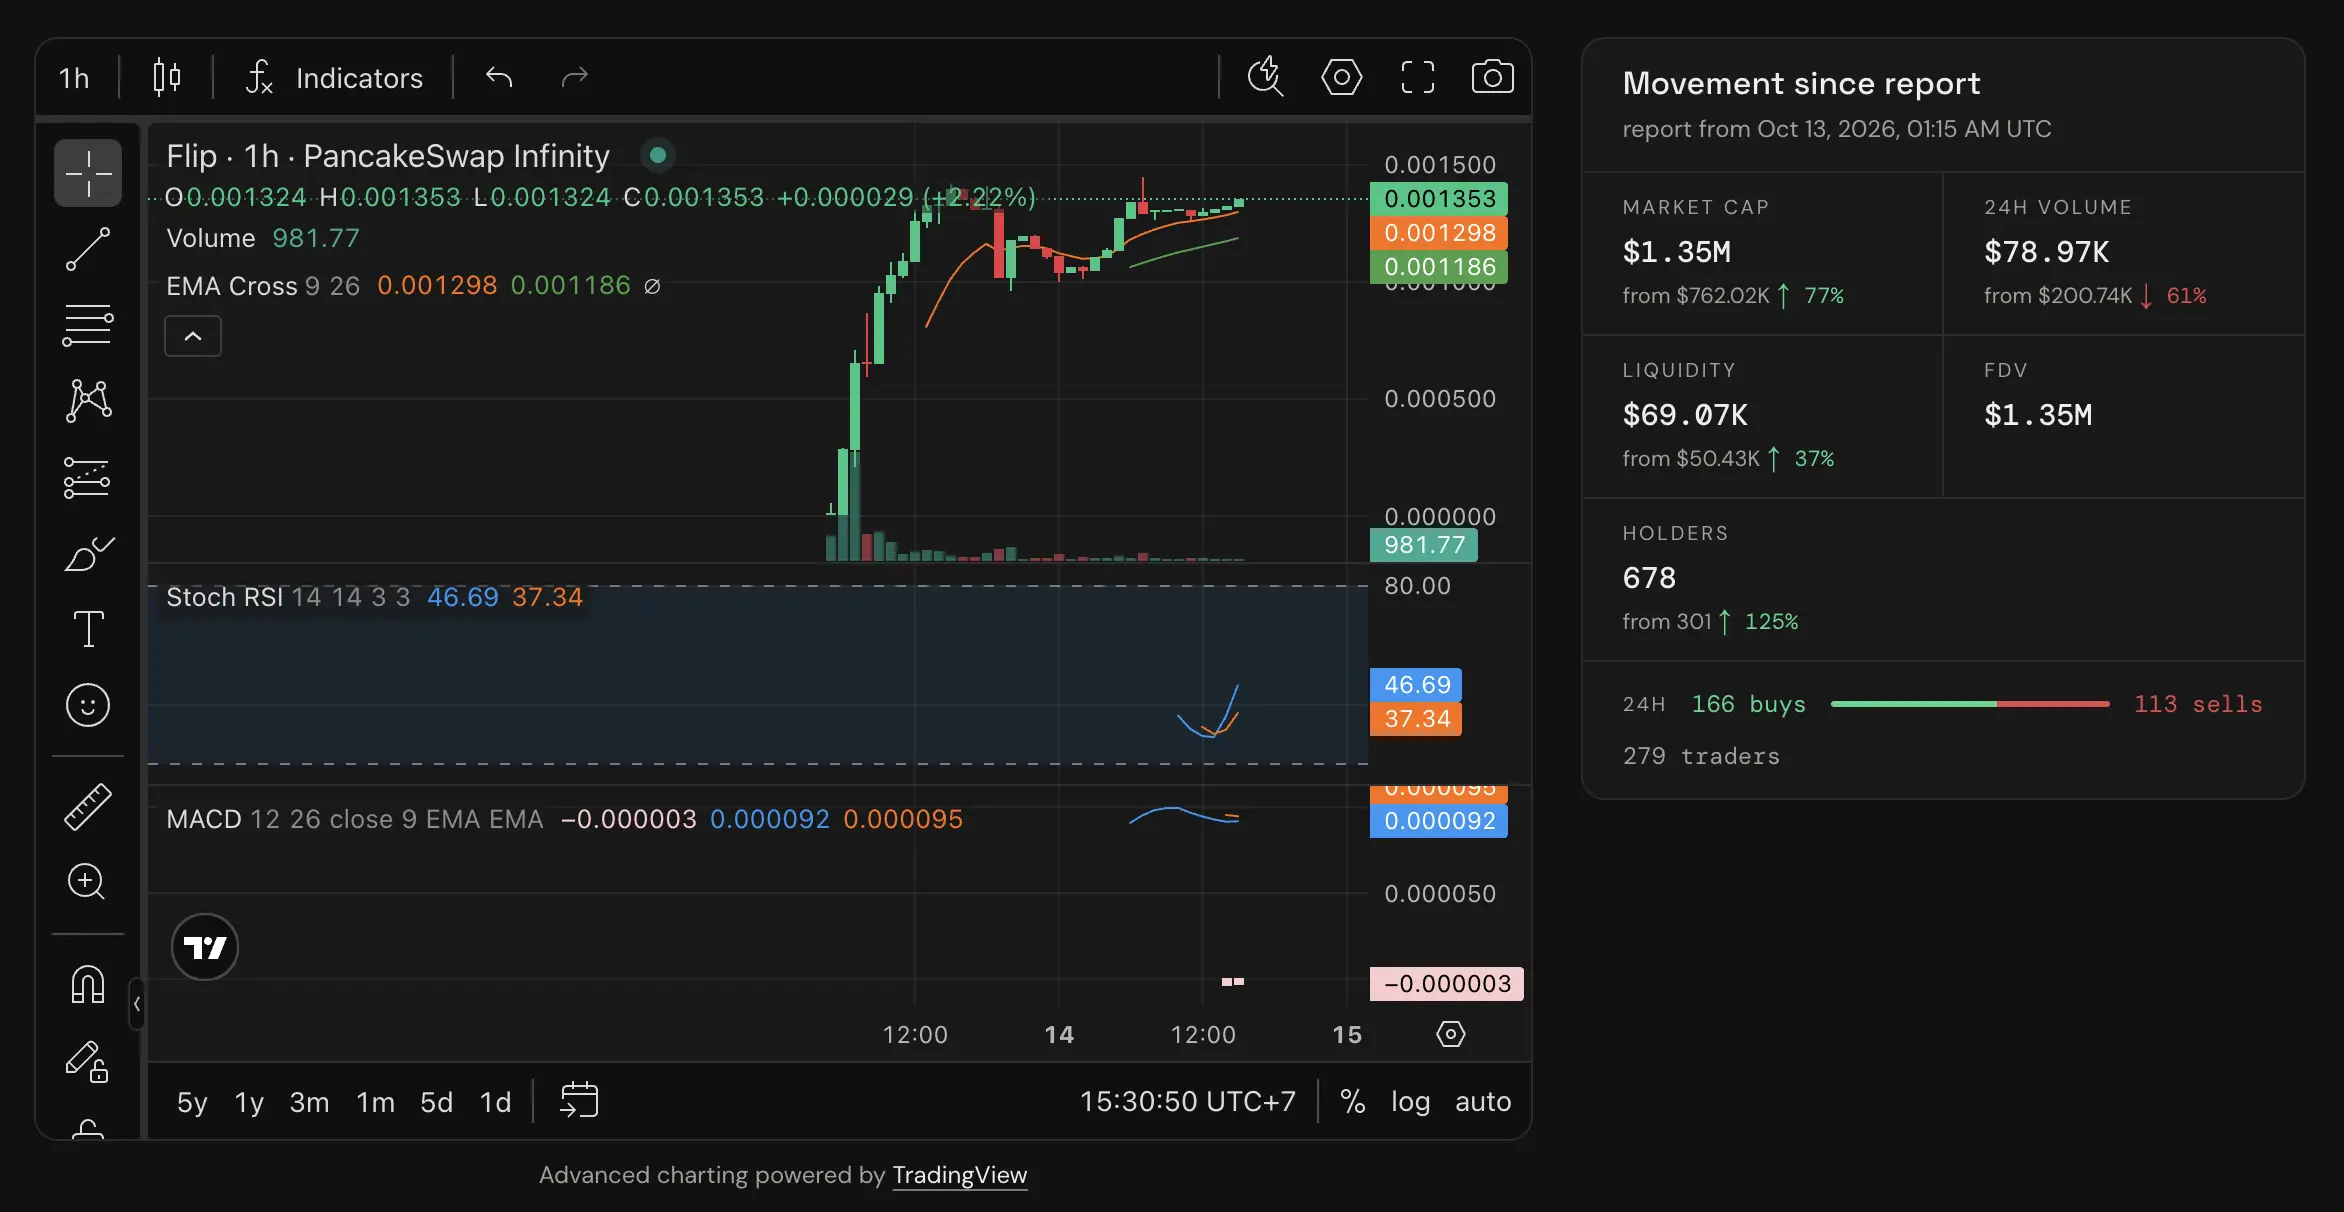Select the 1m date range

tap(375, 1102)
